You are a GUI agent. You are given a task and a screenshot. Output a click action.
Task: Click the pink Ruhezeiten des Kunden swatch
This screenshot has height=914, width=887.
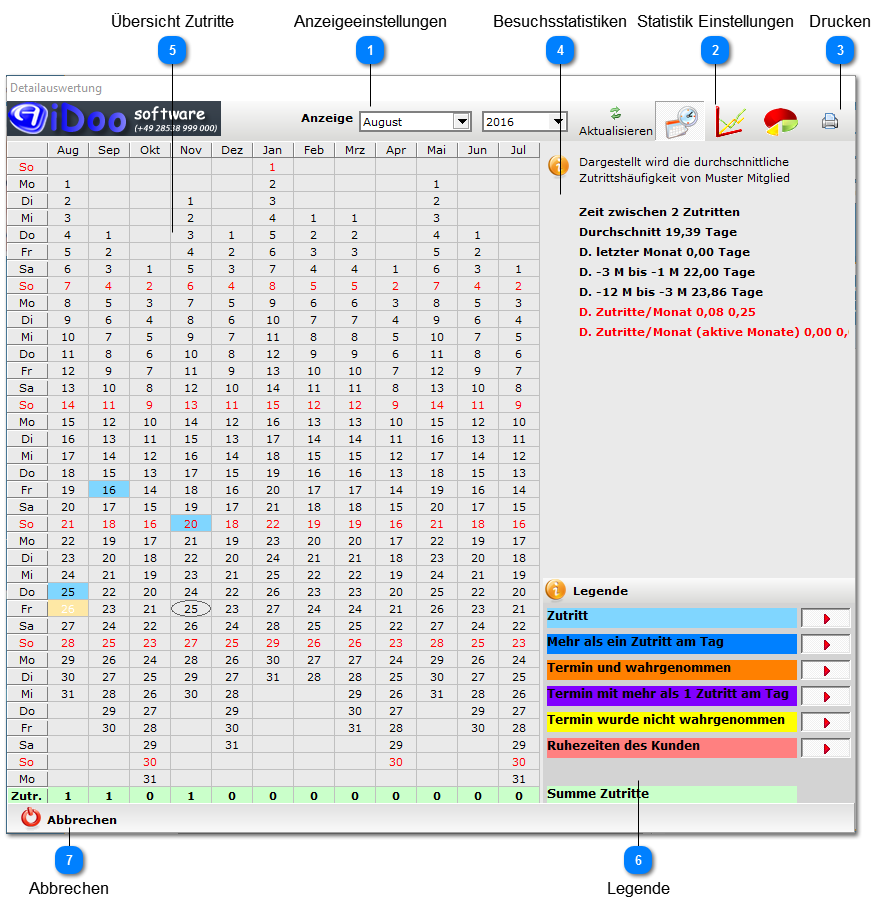671,748
